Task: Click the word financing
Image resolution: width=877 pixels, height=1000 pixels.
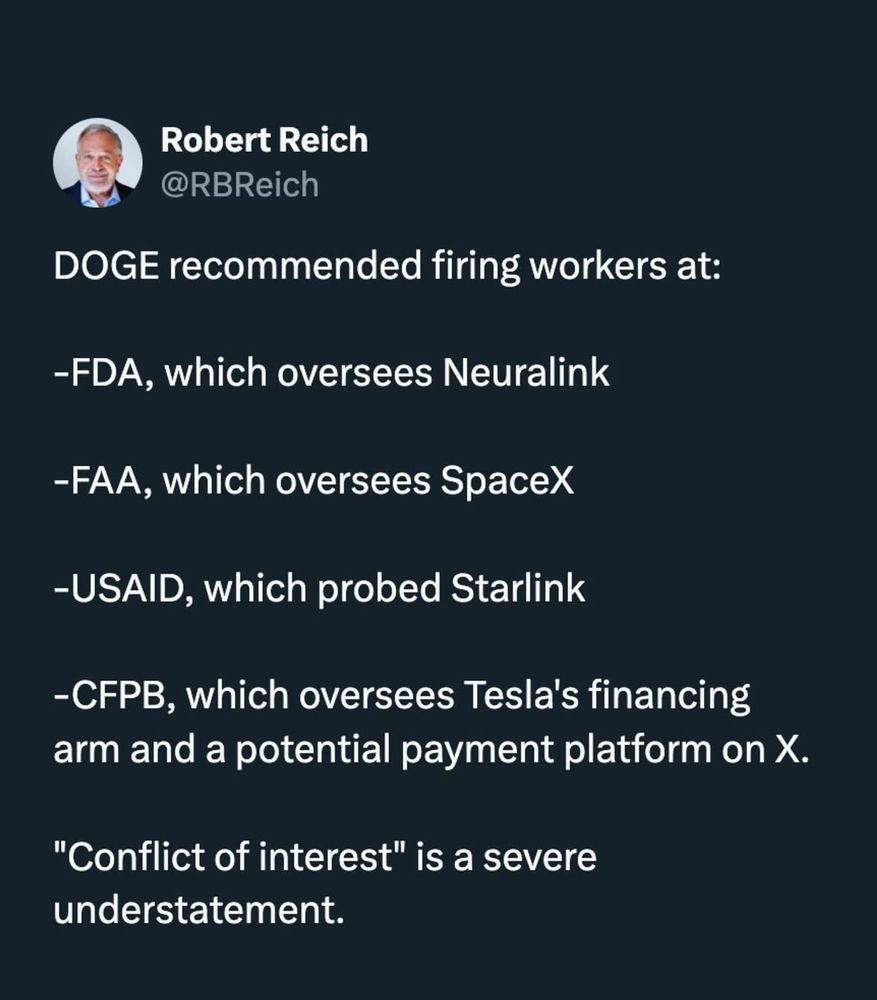Action: tap(669, 696)
